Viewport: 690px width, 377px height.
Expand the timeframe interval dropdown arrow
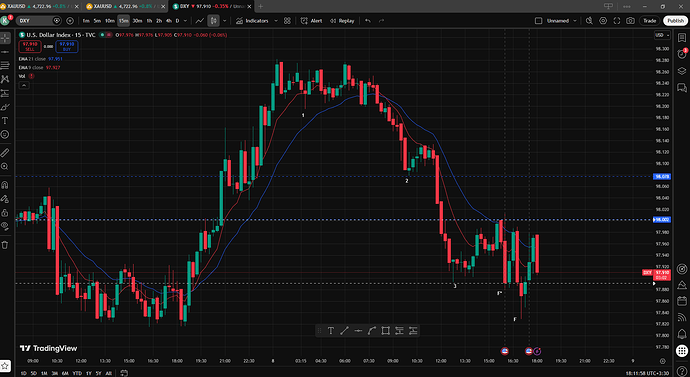coord(185,21)
